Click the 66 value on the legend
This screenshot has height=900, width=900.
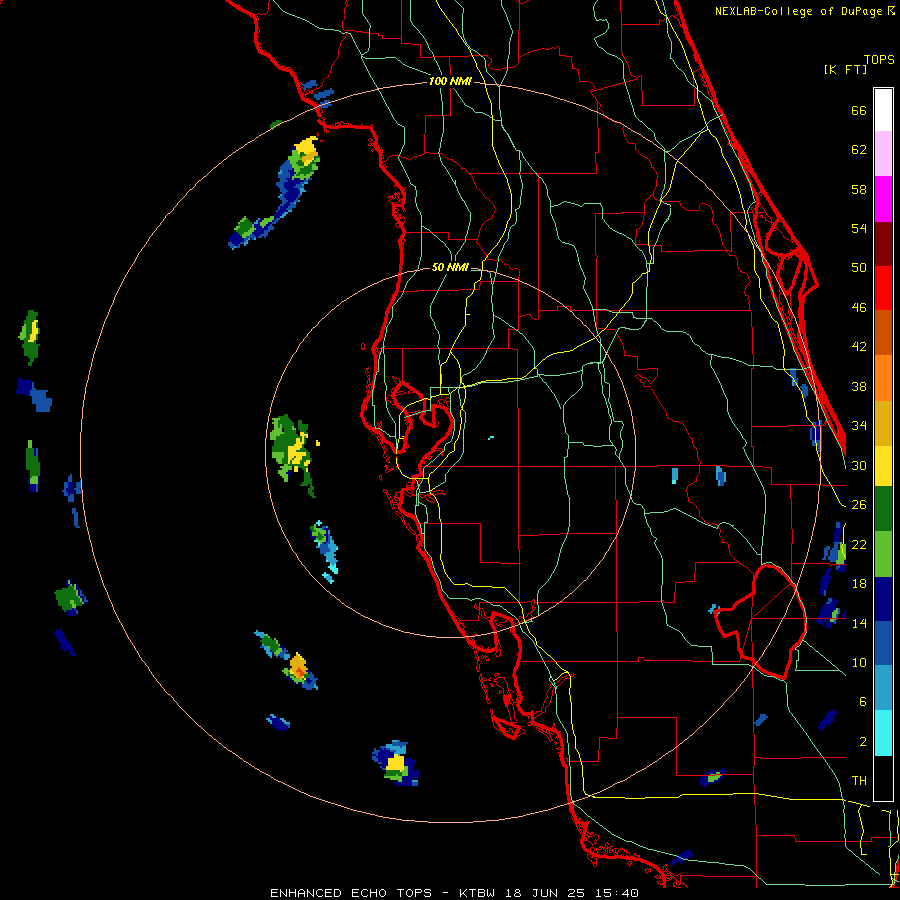point(859,110)
